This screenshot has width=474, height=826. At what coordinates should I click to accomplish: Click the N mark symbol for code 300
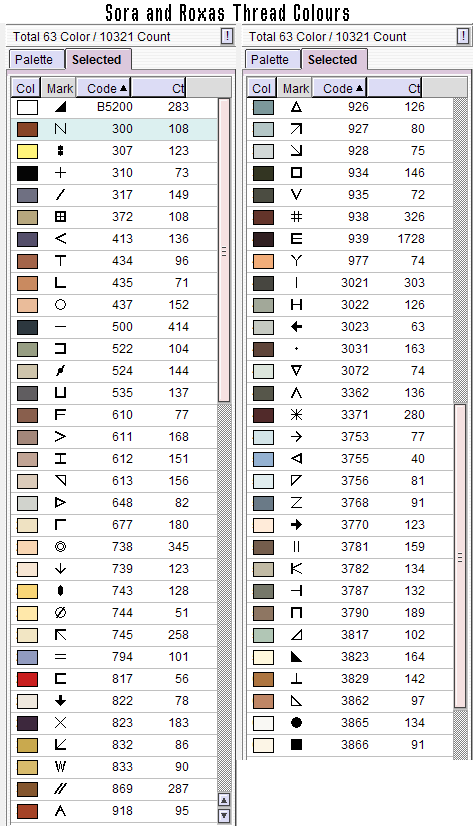61,129
